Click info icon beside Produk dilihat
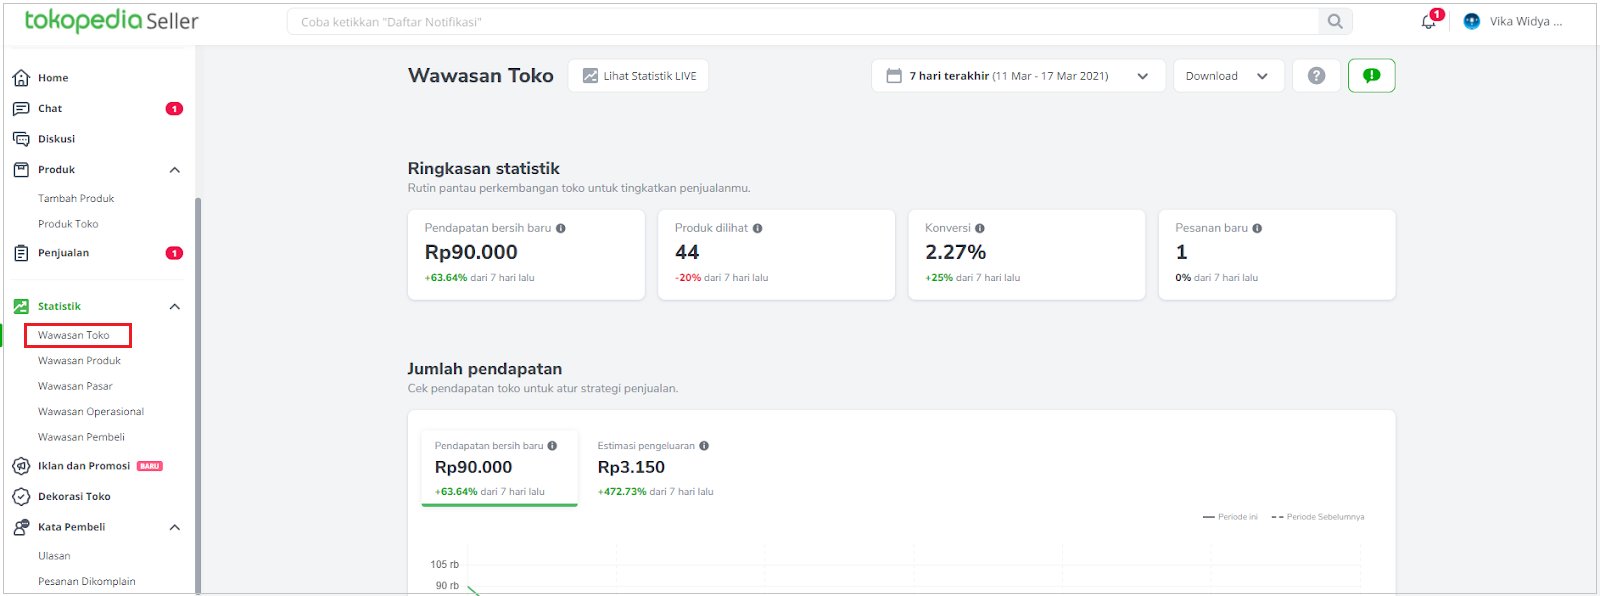 pyautogui.click(x=758, y=228)
